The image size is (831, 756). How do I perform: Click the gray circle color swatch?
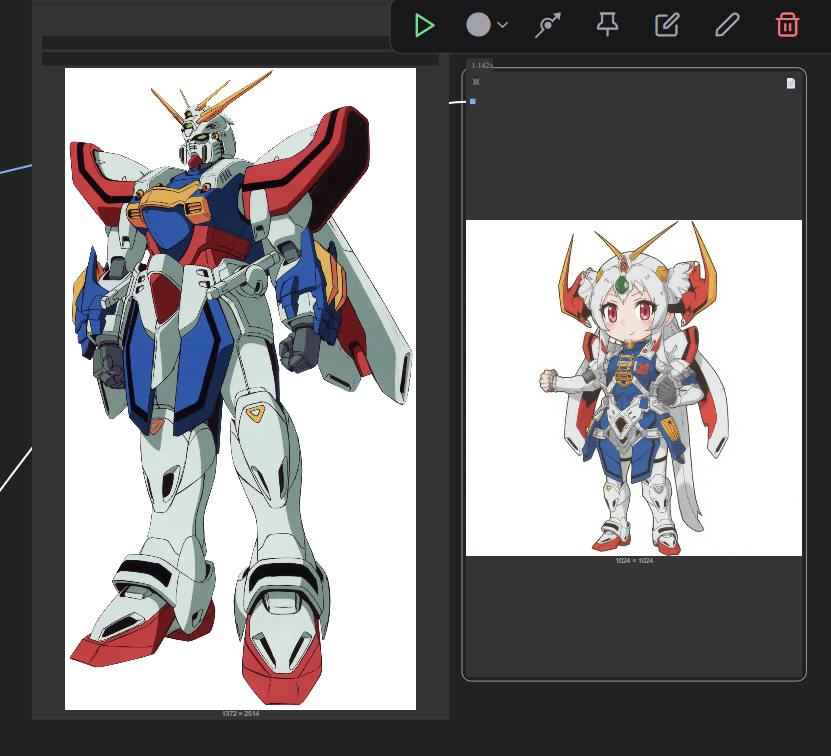[x=478, y=26]
